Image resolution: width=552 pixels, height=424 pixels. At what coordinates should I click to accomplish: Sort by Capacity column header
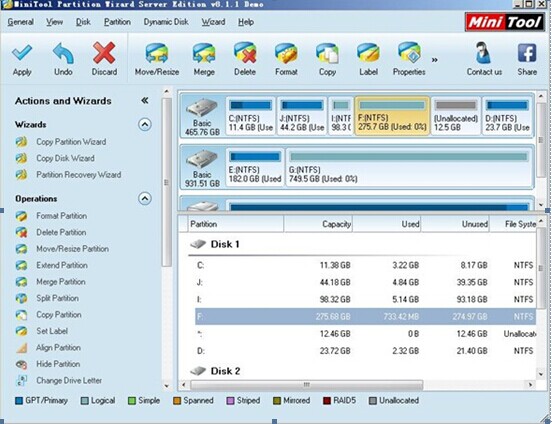pos(318,224)
